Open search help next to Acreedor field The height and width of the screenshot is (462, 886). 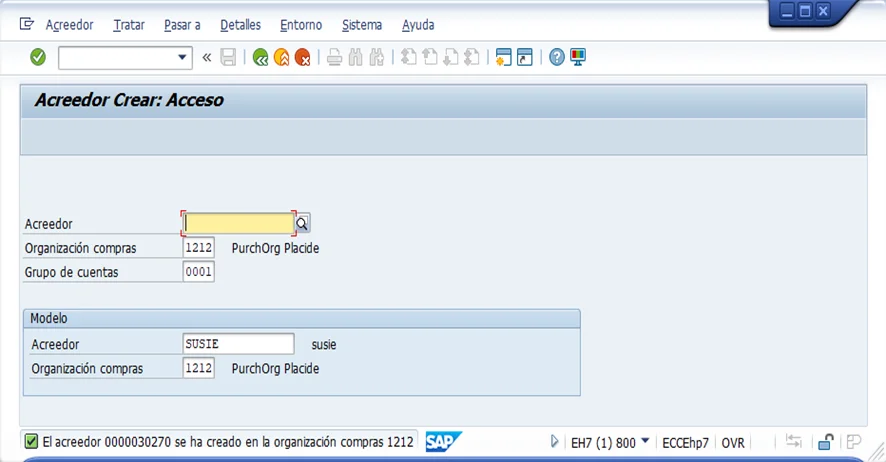[x=302, y=224]
